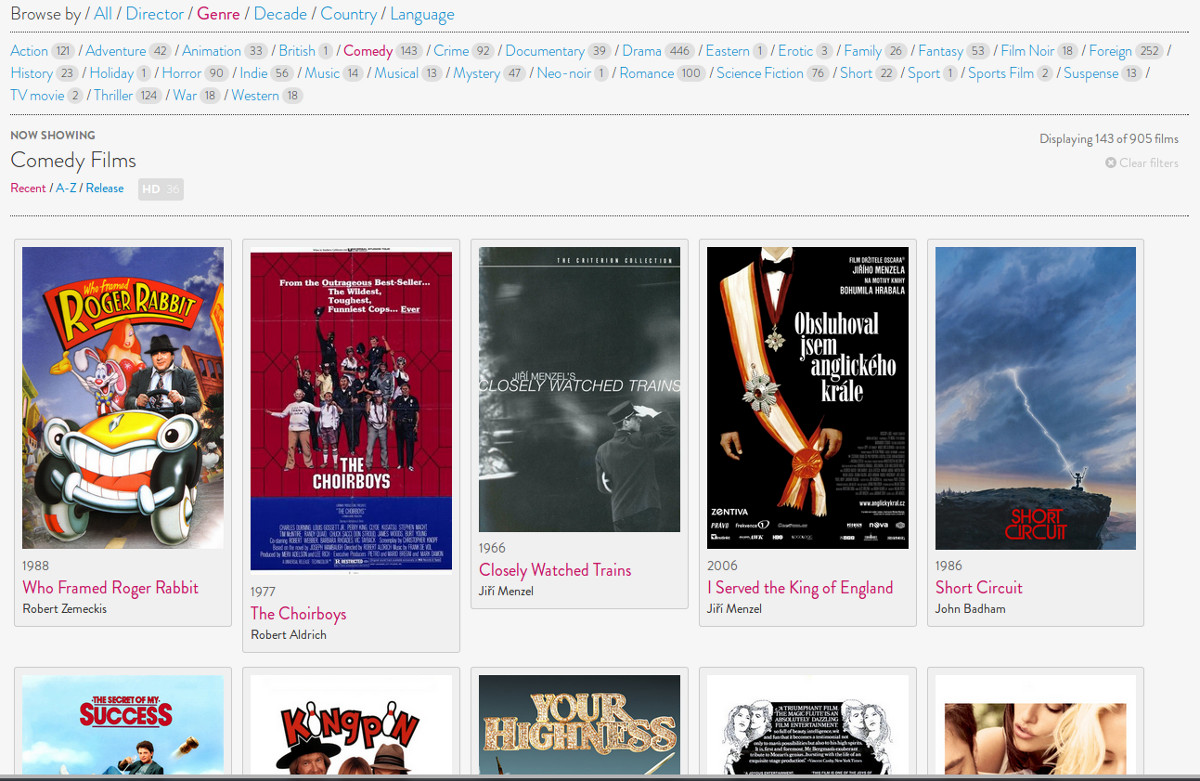Open the Closely Watched Trains poster
Screen dimensions: 1200x781
[x=579, y=389]
